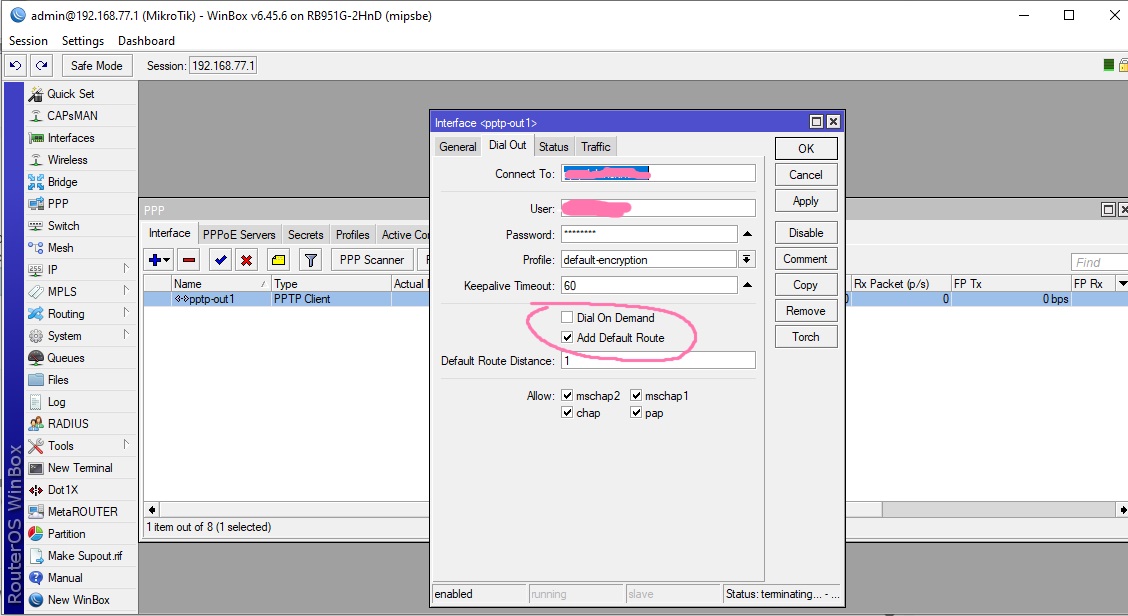Expand the IP submenu

click(x=126, y=268)
